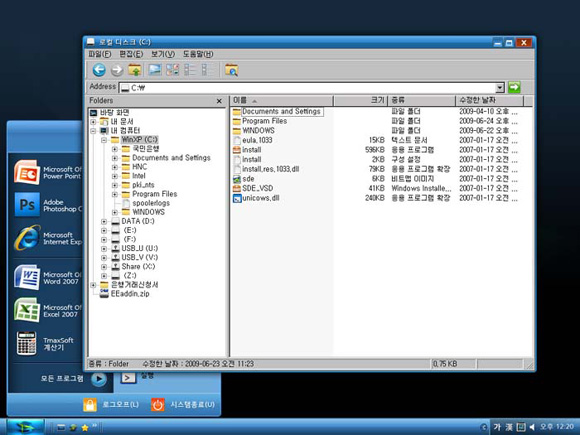Open the 파일(F) menu
The width and height of the screenshot is (580, 435).
point(100,54)
